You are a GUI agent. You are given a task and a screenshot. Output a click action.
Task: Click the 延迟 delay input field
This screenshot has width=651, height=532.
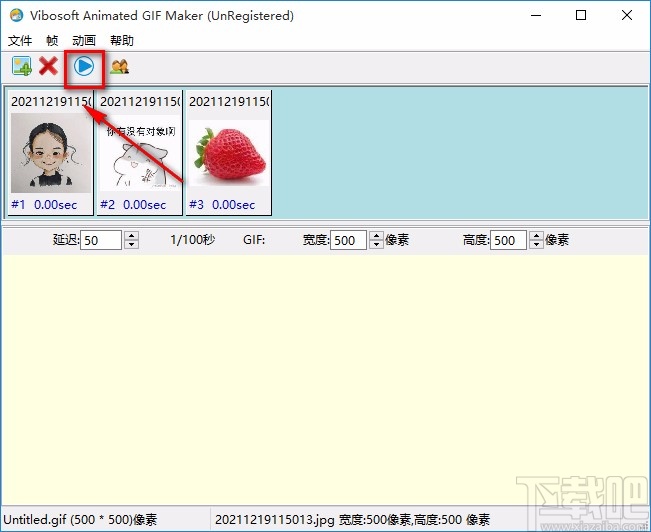tap(101, 240)
